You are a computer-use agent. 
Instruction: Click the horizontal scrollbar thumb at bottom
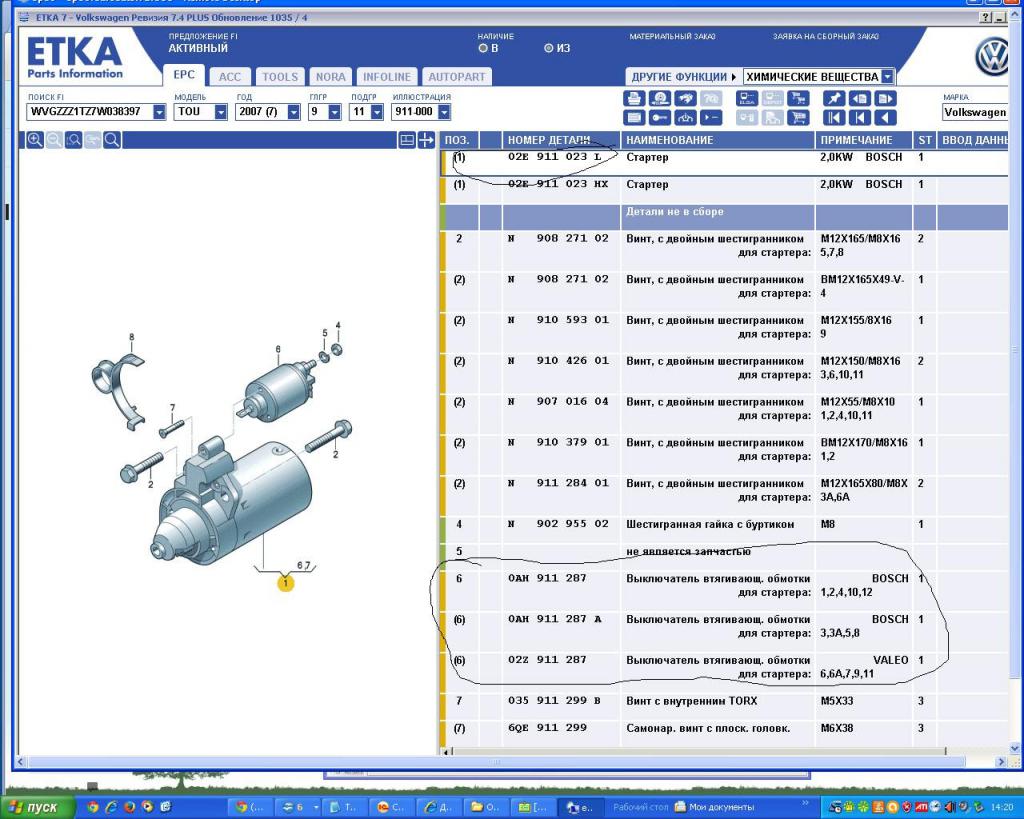tap(496, 762)
